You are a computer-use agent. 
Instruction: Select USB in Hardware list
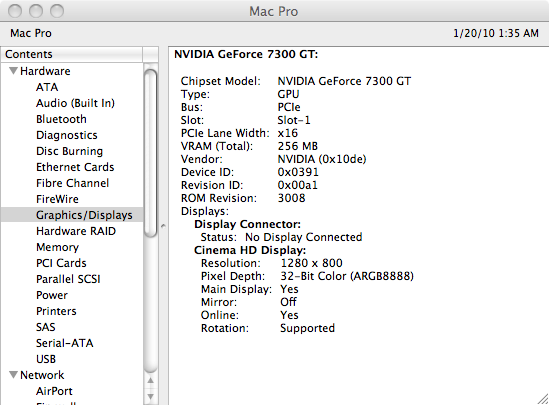tap(46, 359)
